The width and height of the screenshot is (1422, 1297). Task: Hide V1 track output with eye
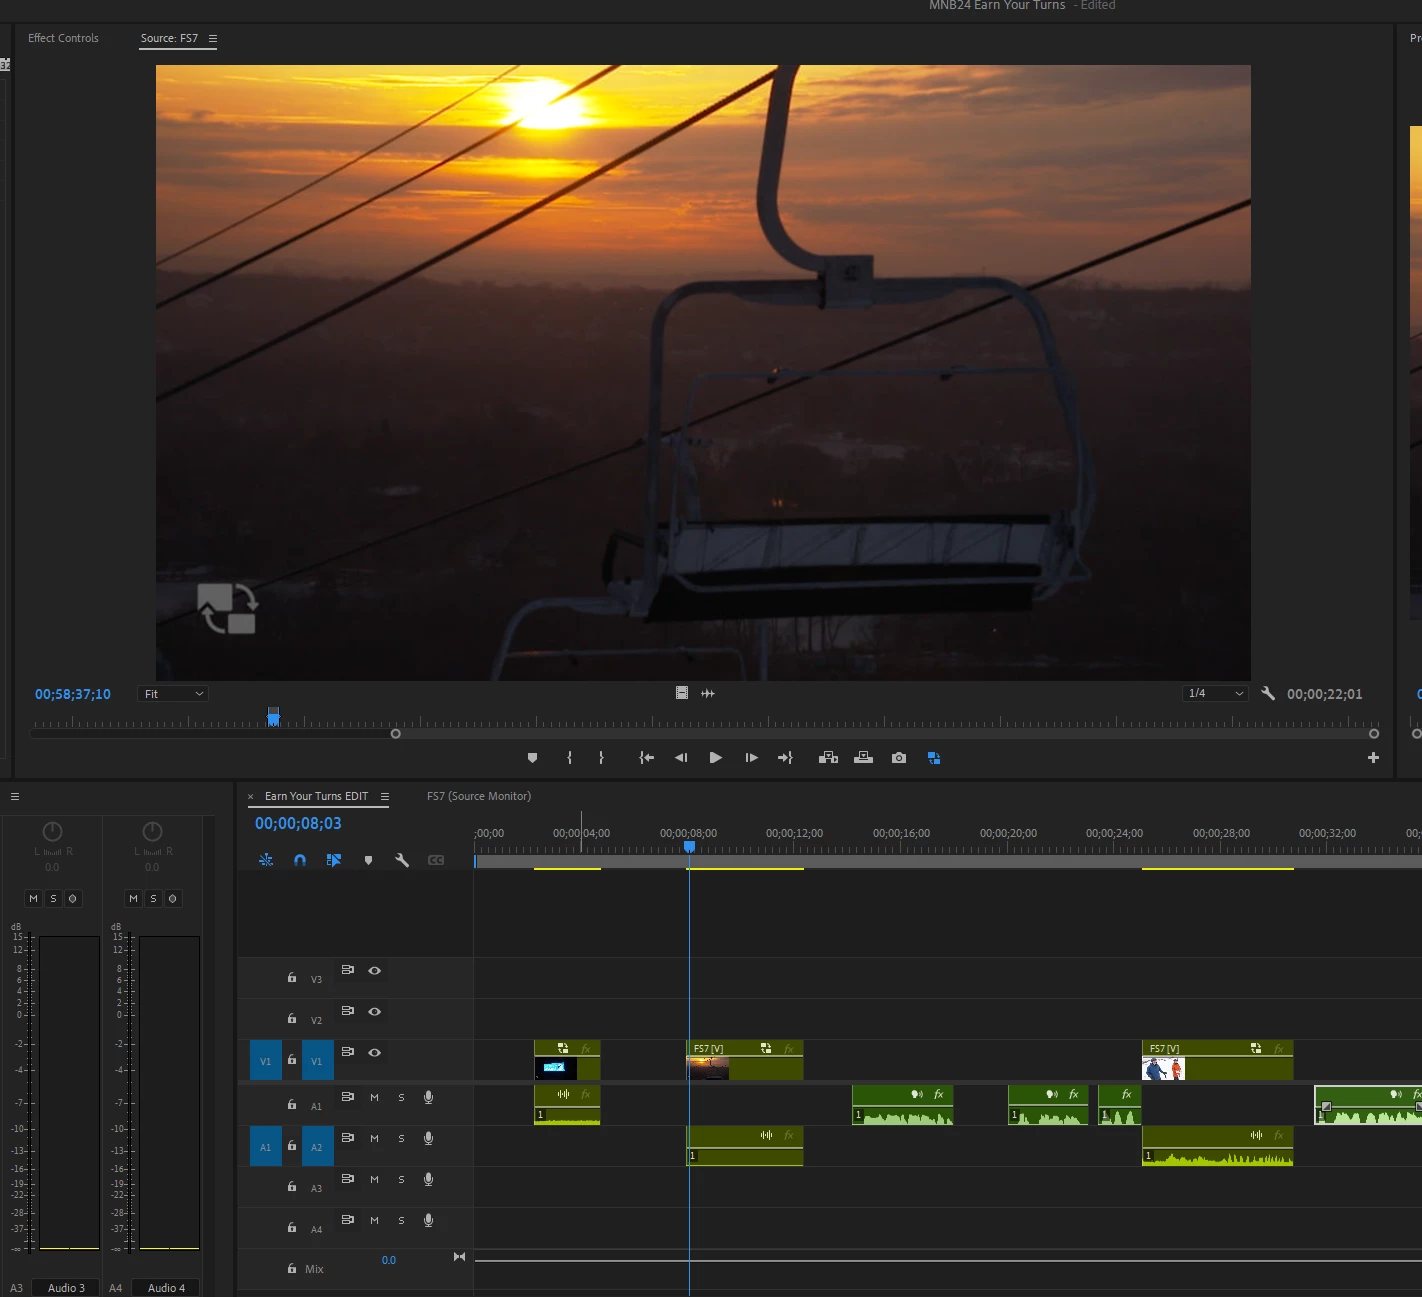[x=375, y=1052]
